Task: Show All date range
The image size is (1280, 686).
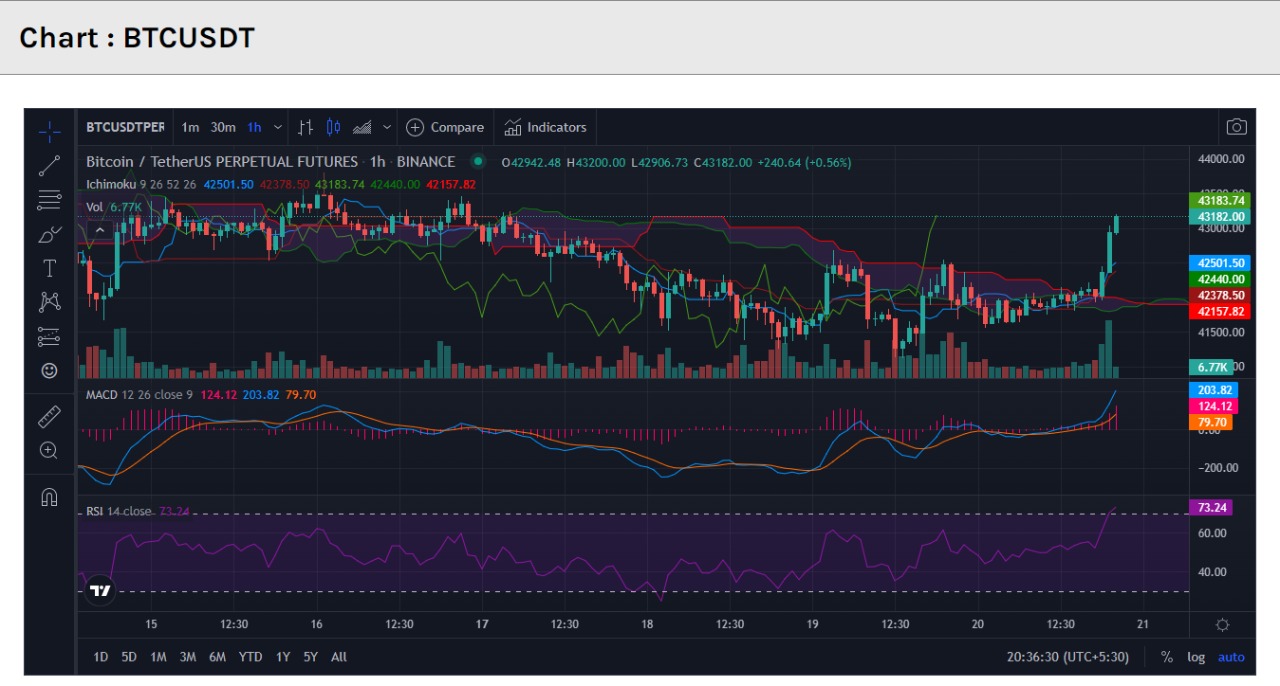Action: 339,657
